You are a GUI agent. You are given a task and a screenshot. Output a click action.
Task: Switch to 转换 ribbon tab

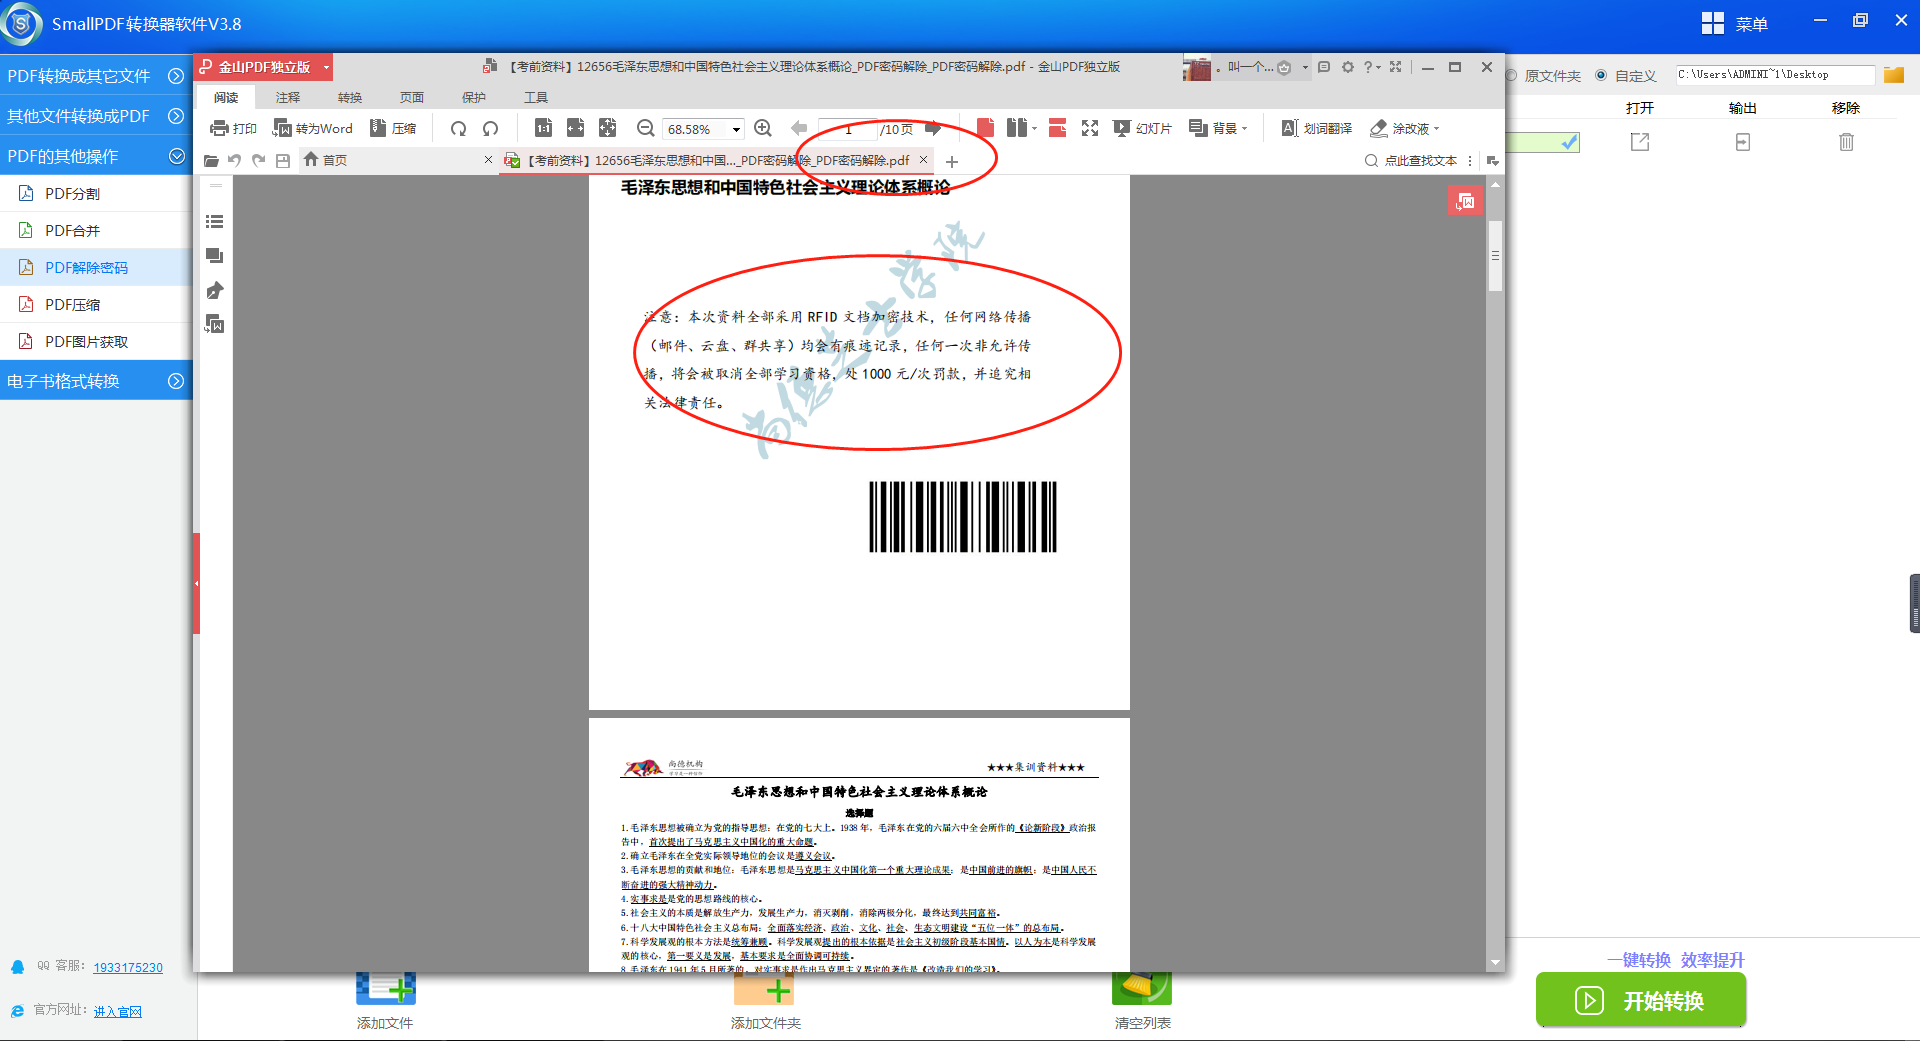pyautogui.click(x=350, y=97)
